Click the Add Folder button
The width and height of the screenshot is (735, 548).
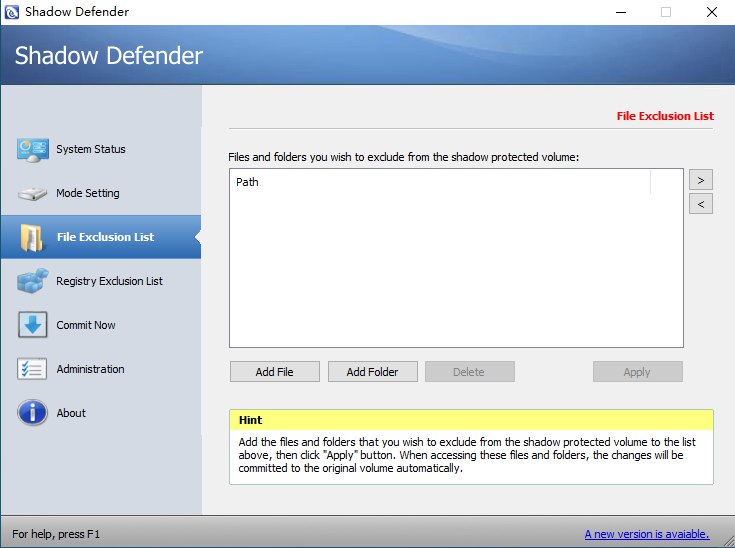point(373,372)
